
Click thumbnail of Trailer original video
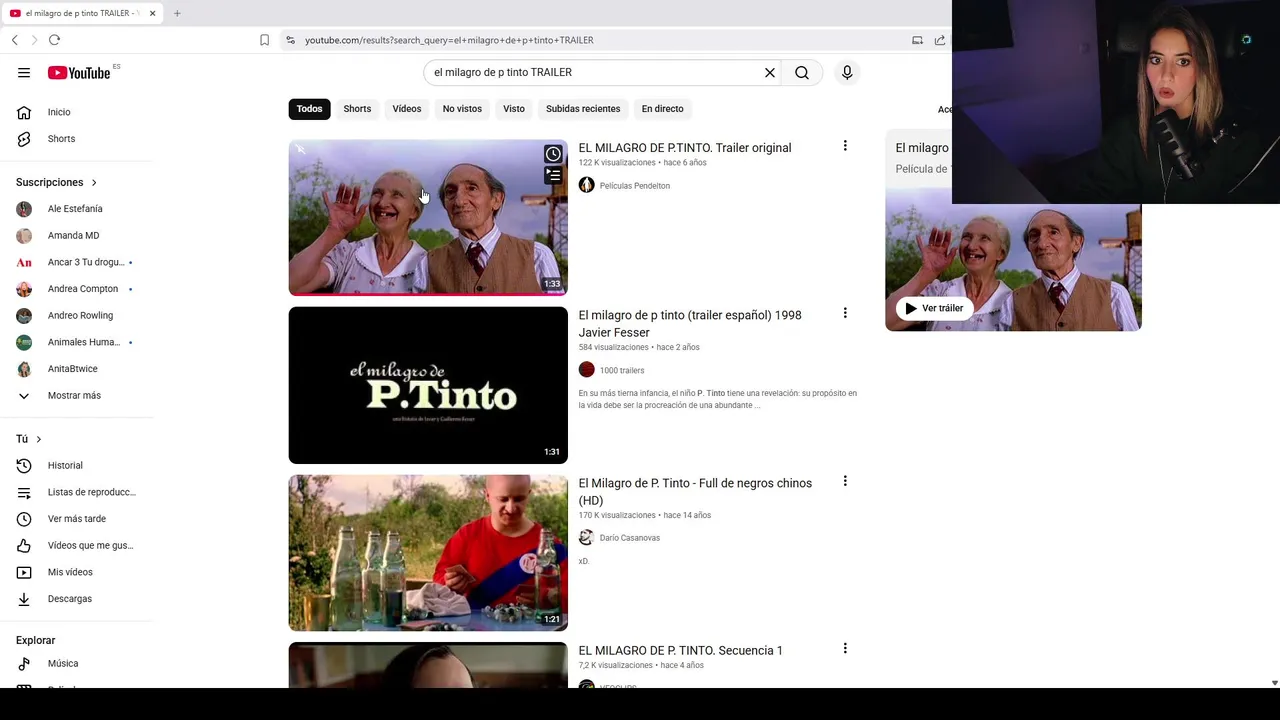(428, 218)
